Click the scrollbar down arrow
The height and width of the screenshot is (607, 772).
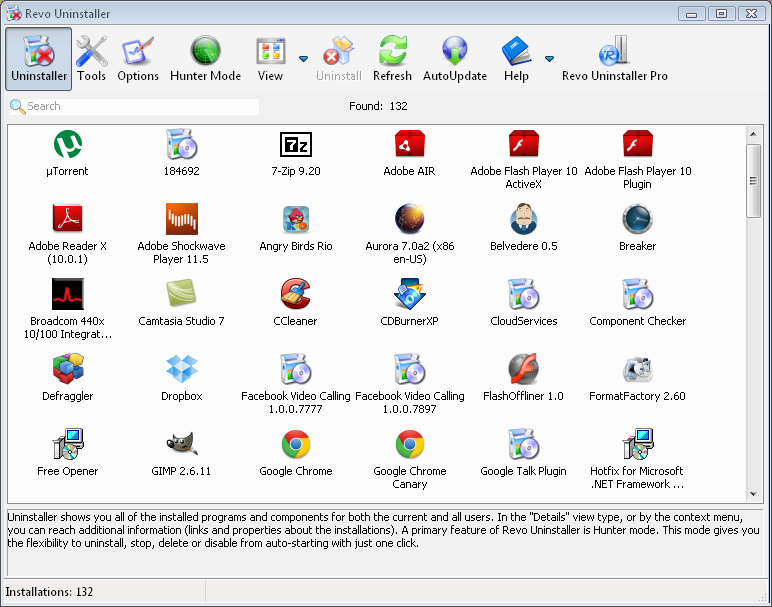point(753,494)
